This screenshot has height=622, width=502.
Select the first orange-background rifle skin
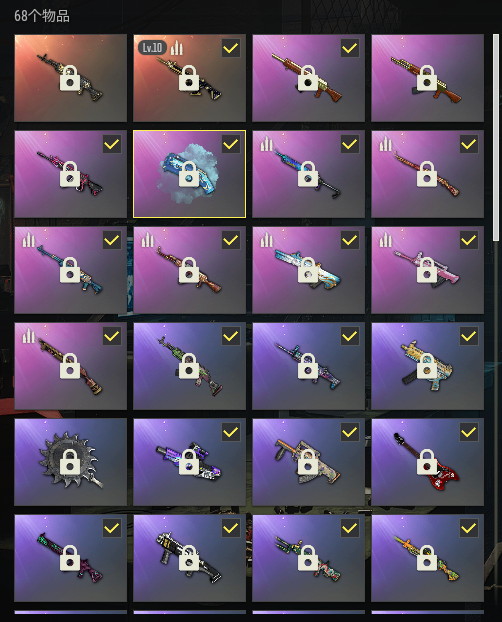pos(70,78)
